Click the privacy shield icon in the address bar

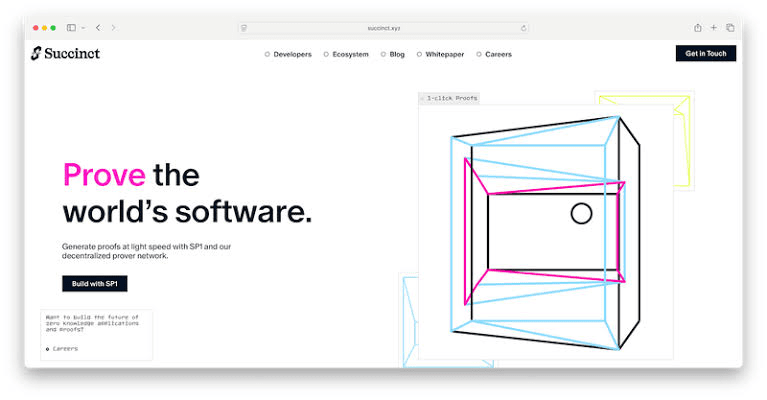(244, 28)
